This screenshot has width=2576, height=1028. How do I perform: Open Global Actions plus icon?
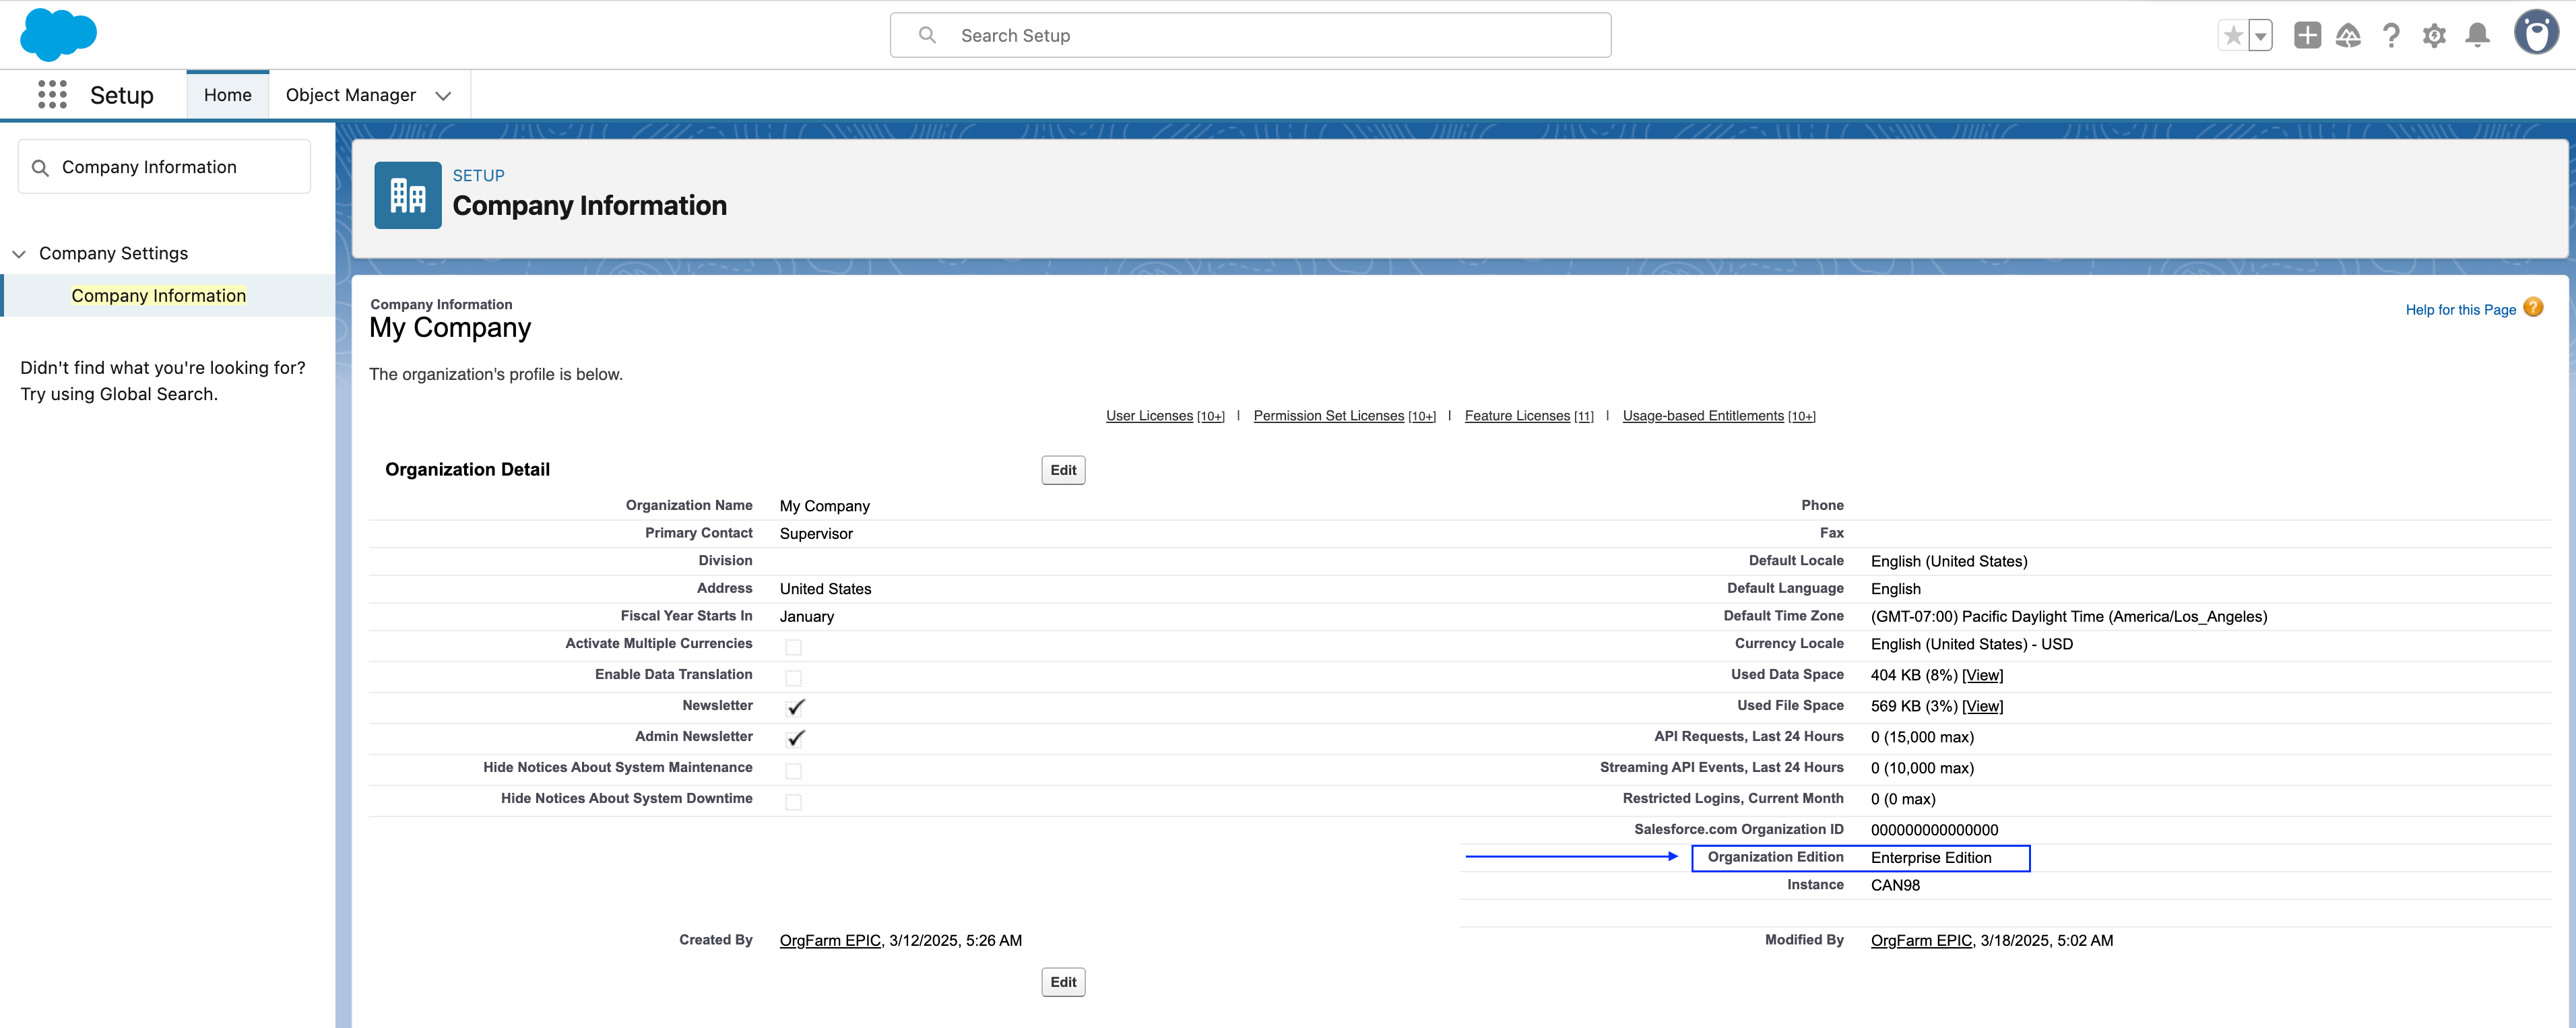point(2307,36)
